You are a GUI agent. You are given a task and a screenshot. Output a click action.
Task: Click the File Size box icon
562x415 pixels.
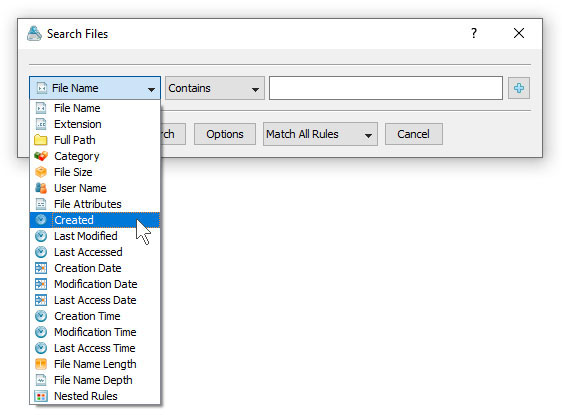click(41, 172)
